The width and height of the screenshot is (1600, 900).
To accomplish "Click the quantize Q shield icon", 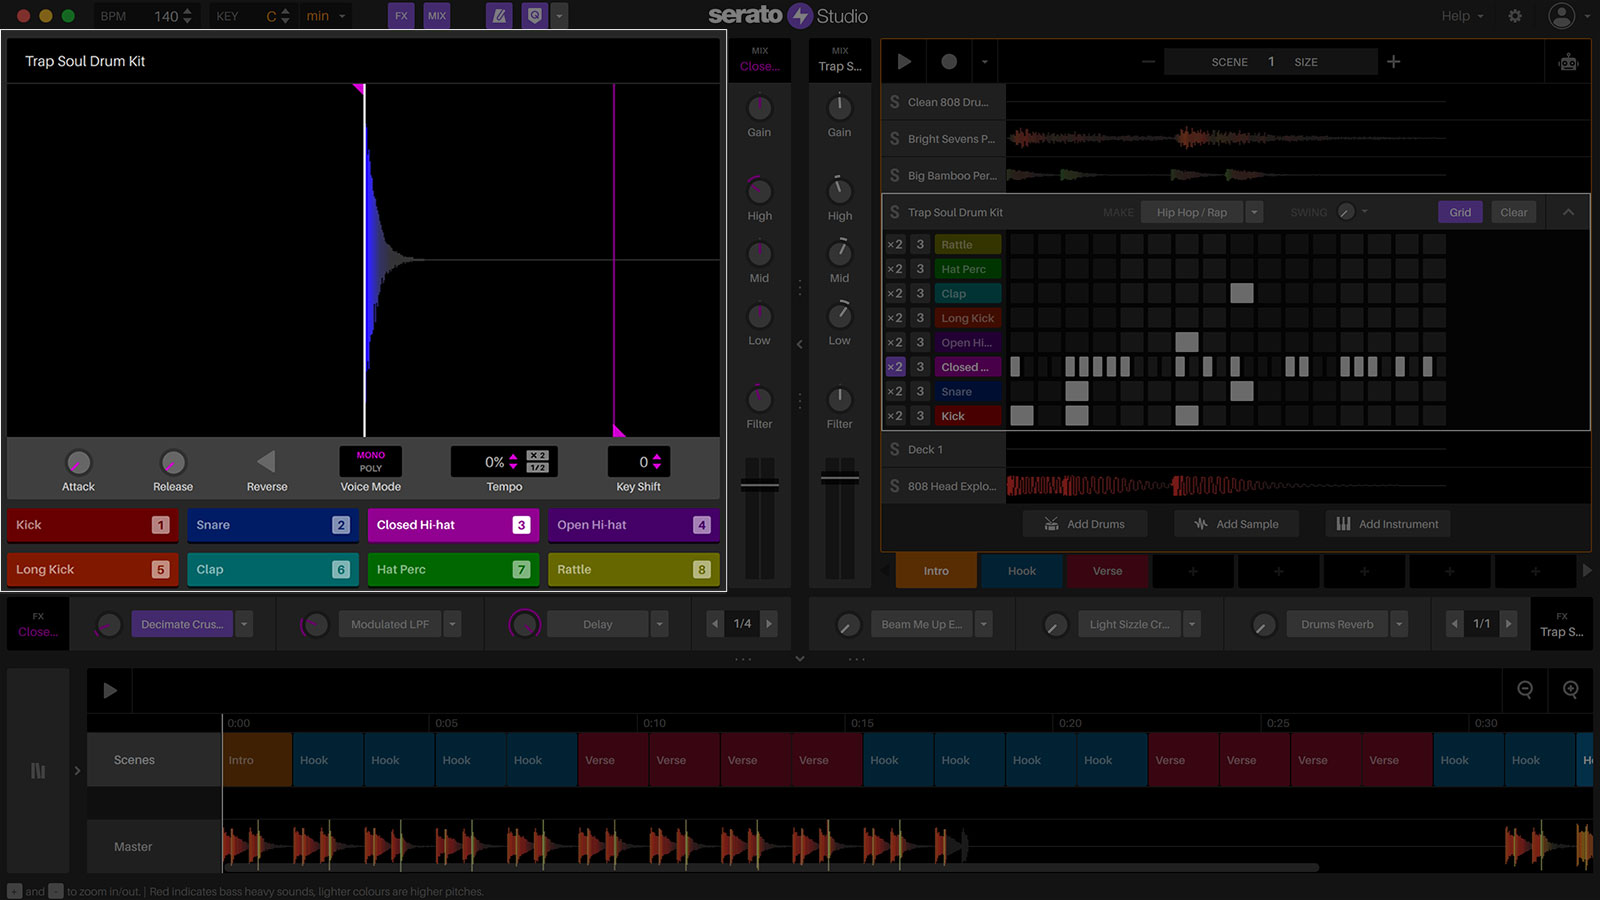I will [x=535, y=16].
